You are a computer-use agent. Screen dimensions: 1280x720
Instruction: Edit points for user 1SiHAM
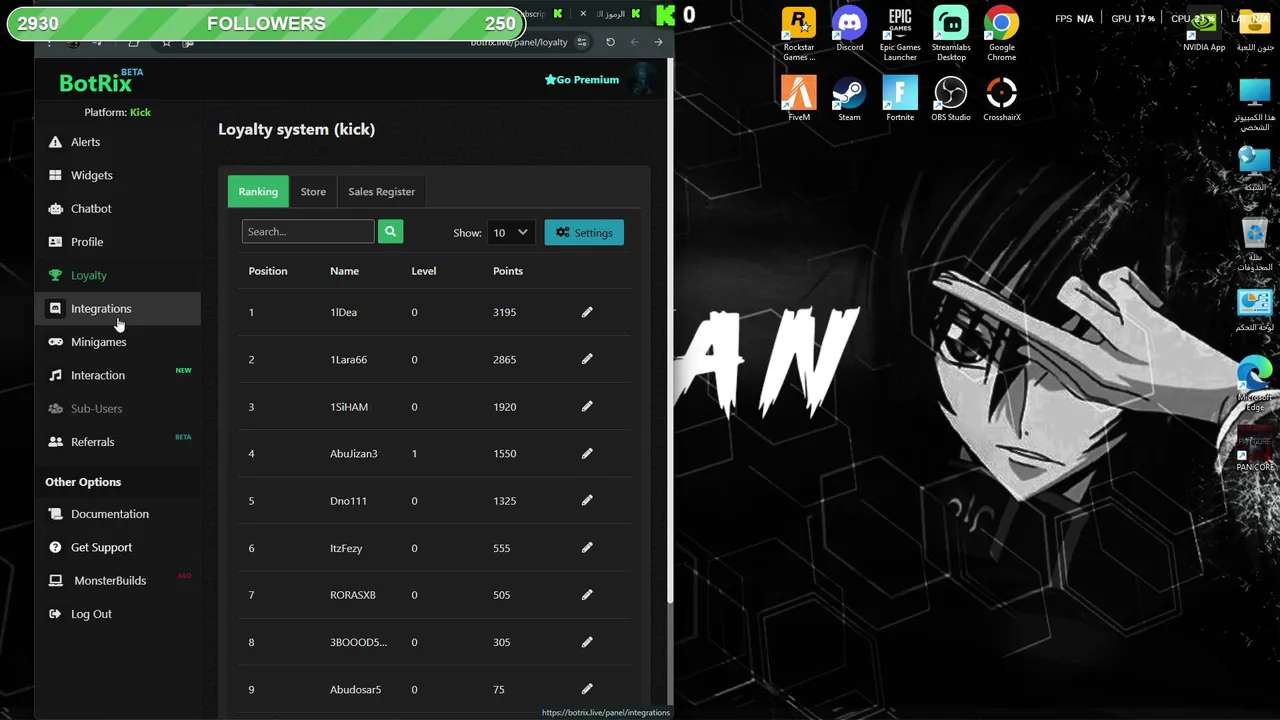point(587,406)
